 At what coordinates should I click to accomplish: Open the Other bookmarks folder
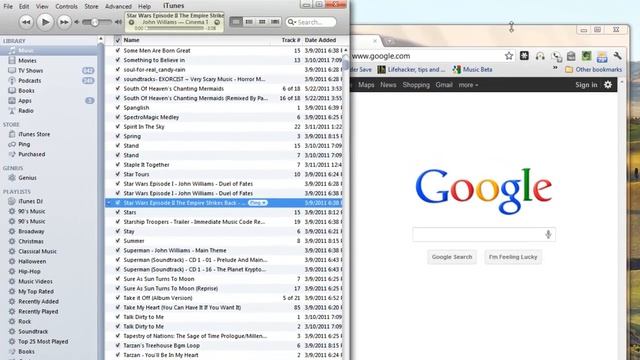(593, 70)
